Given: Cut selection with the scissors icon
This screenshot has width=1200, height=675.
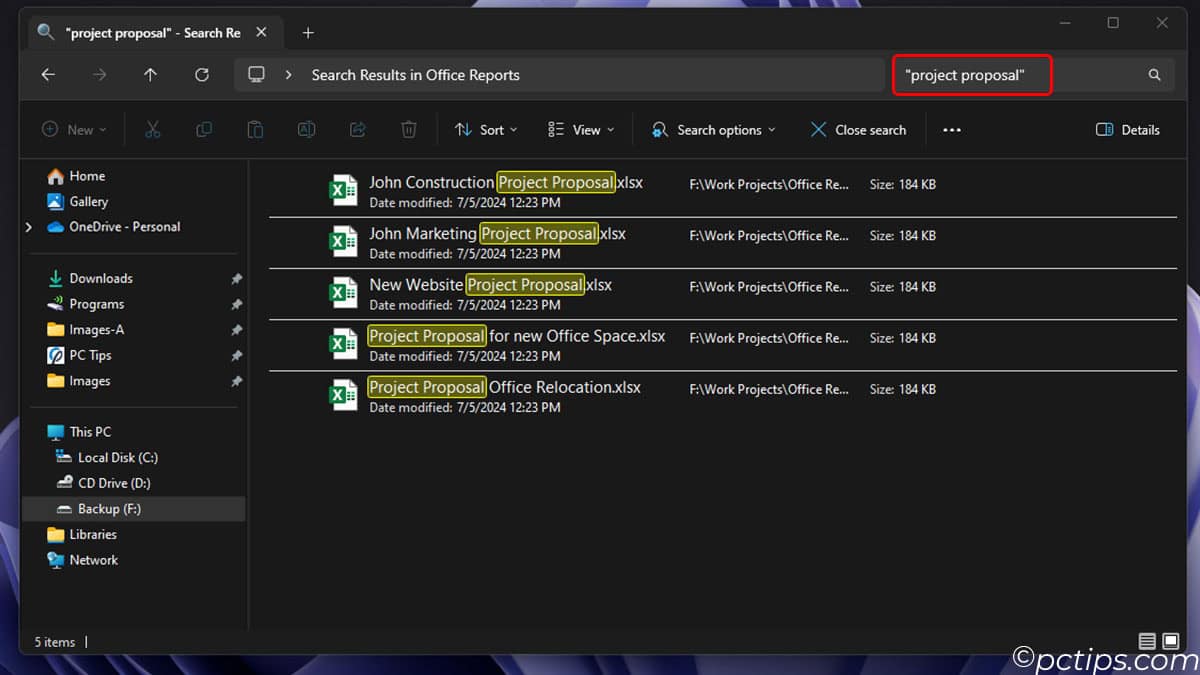Looking at the screenshot, I should click(x=152, y=129).
